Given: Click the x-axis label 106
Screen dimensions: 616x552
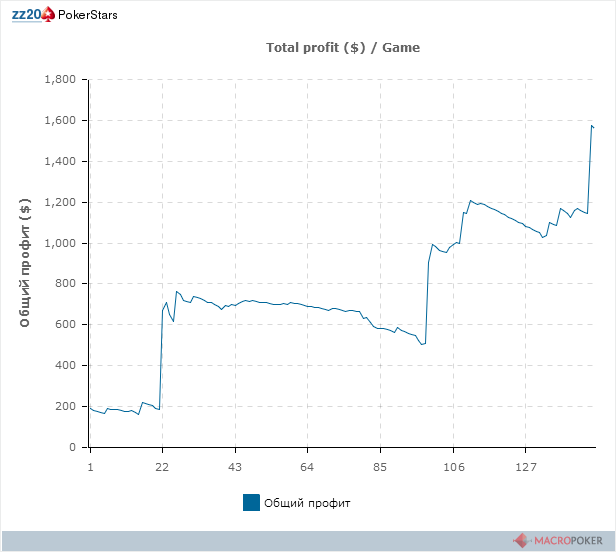Looking at the screenshot, I should 454,467.
